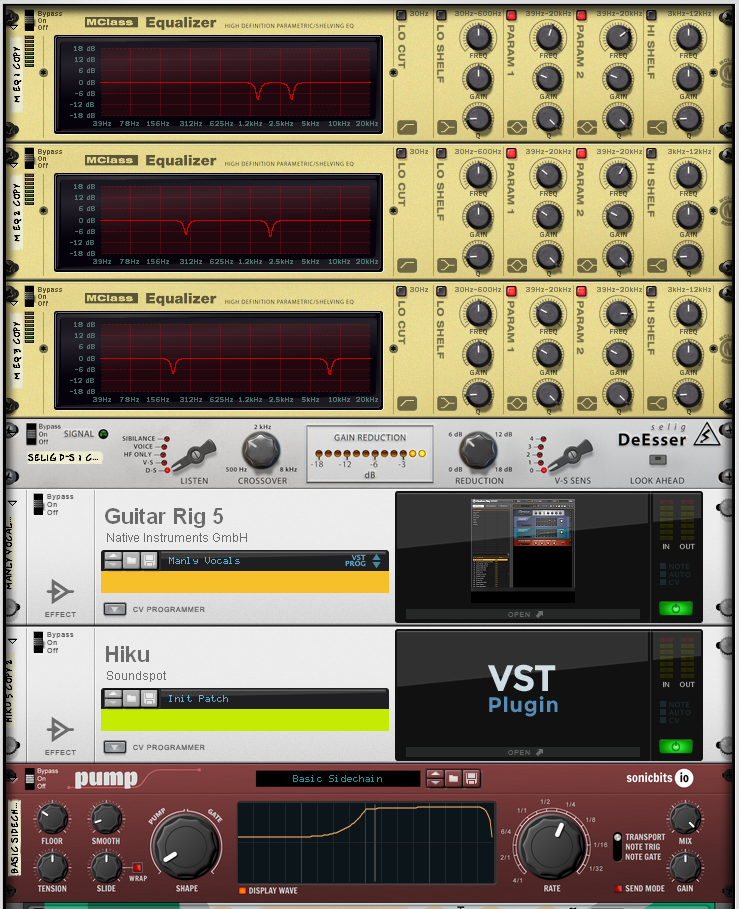Click the PARAM 1 bell icon on M EQ 2 COPY
This screenshot has height=909, width=739.
coord(517,265)
